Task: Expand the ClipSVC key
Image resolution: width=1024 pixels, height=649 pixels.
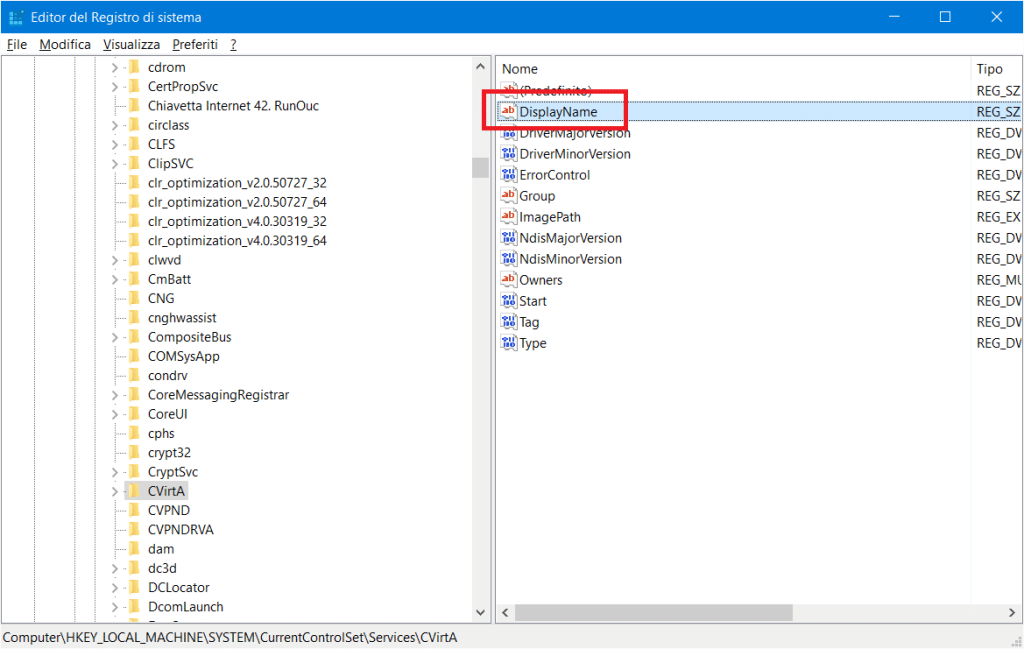Action: (x=115, y=164)
